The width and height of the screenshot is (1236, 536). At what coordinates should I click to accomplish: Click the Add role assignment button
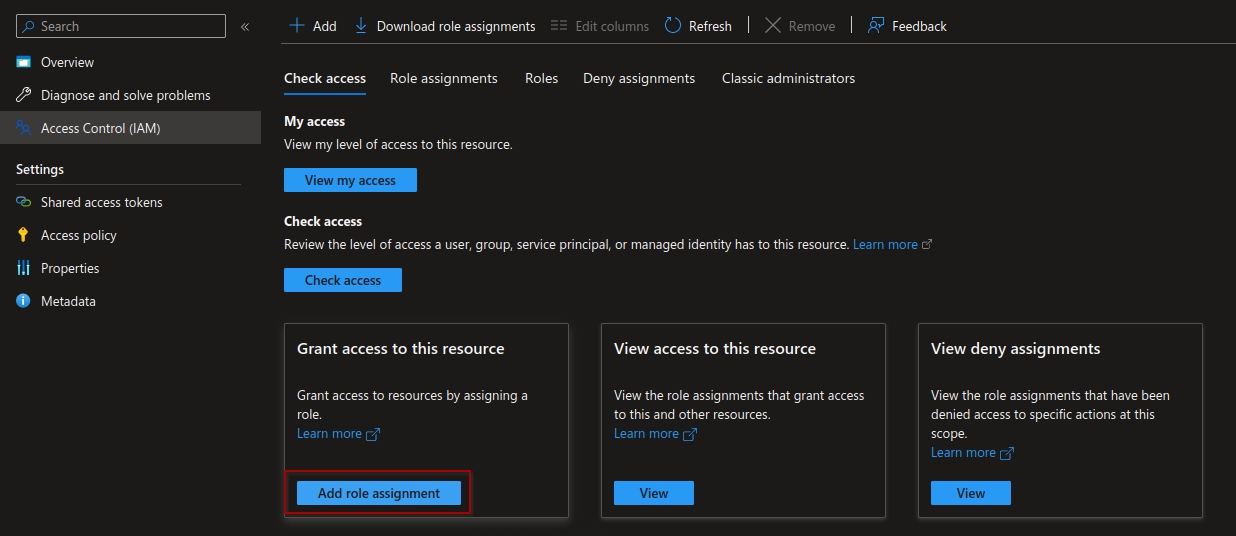[x=378, y=493]
